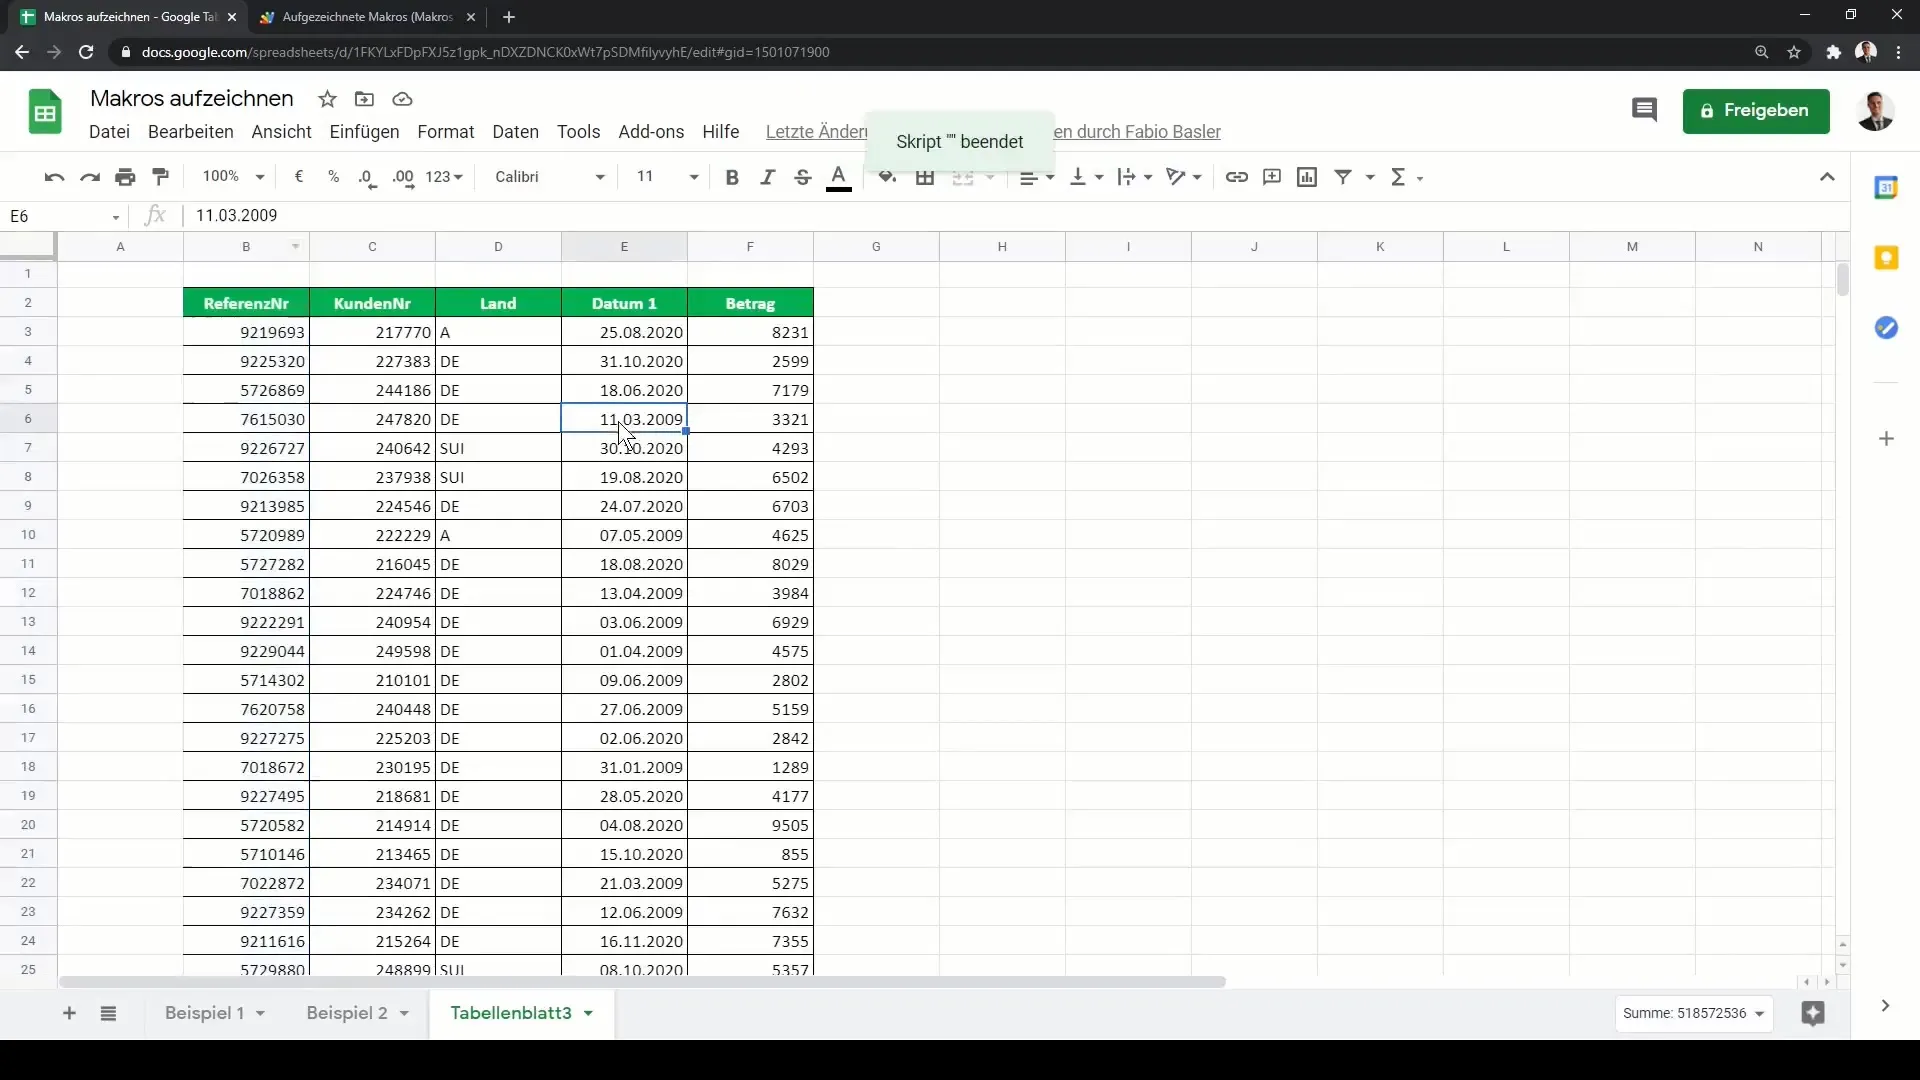Decrease decimal places icon
Image resolution: width=1920 pixels, height=1080 pixels.
tap(367, 177)
